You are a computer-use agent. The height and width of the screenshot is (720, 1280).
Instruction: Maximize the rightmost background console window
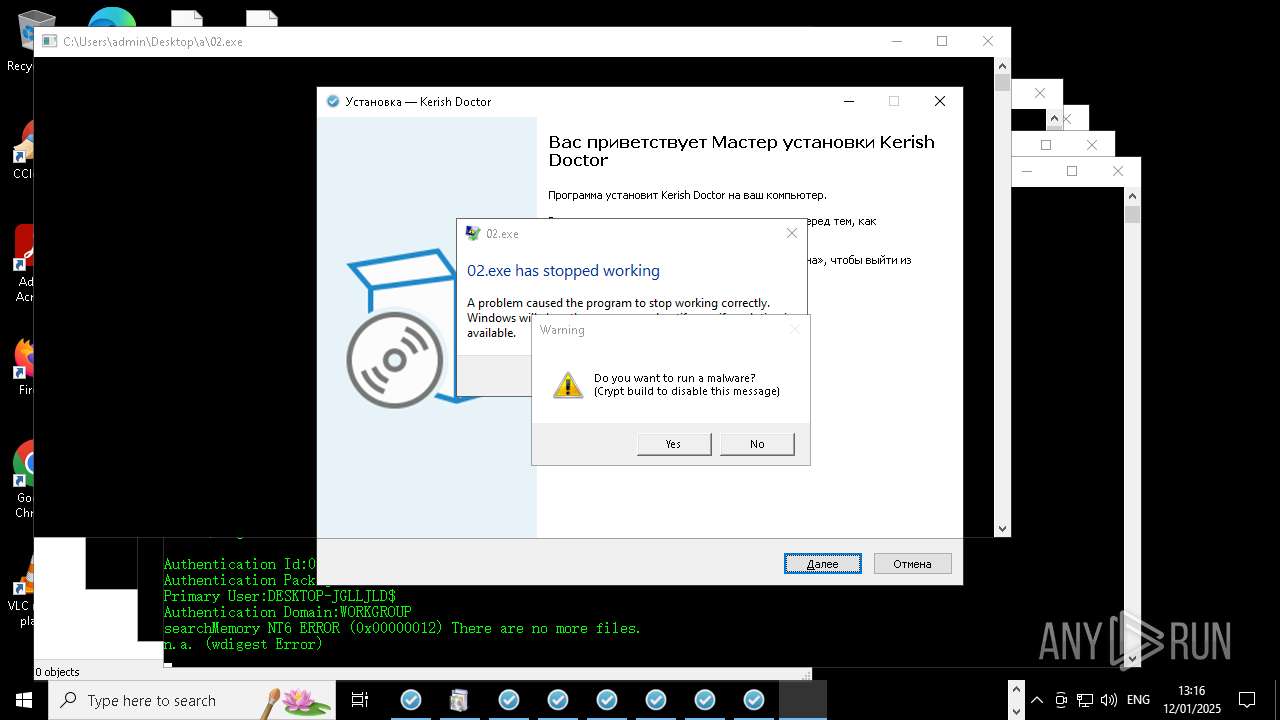tap(1072, 171)
